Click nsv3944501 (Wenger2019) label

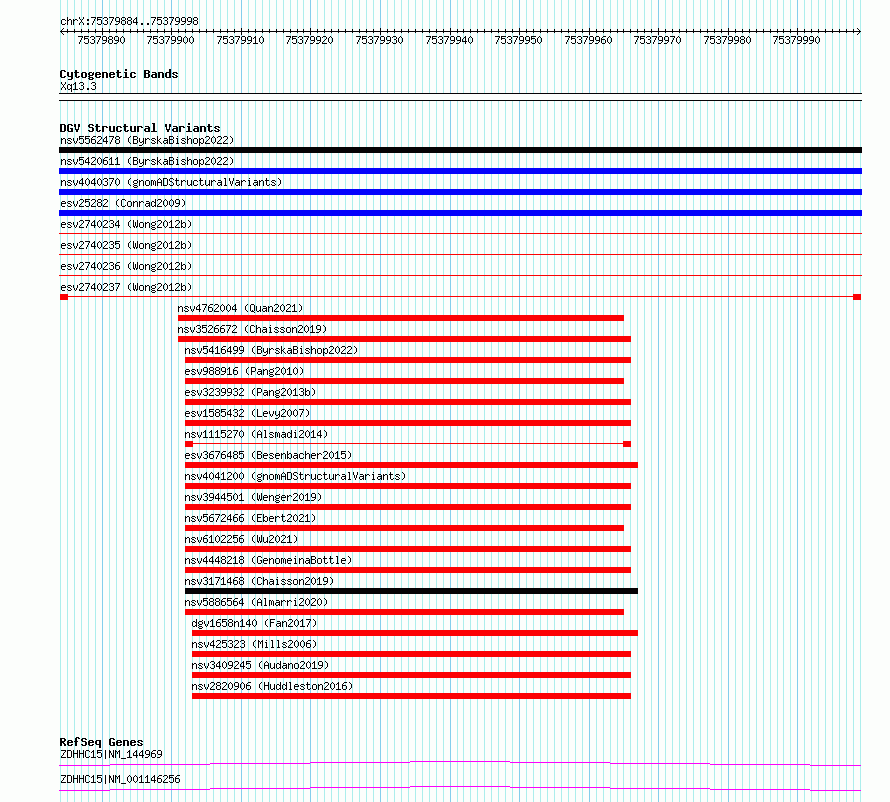253,497
